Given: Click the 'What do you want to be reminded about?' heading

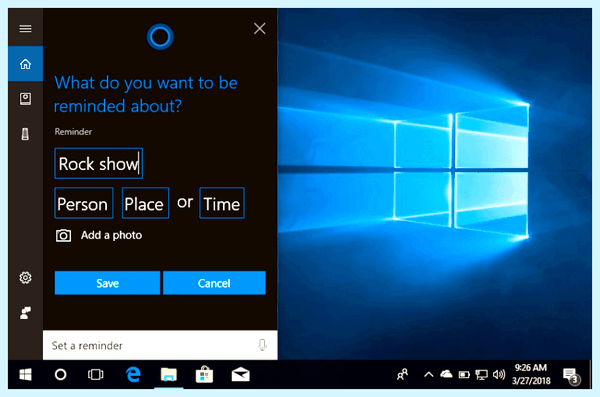Looking at the screenshot, I should 146,94.
